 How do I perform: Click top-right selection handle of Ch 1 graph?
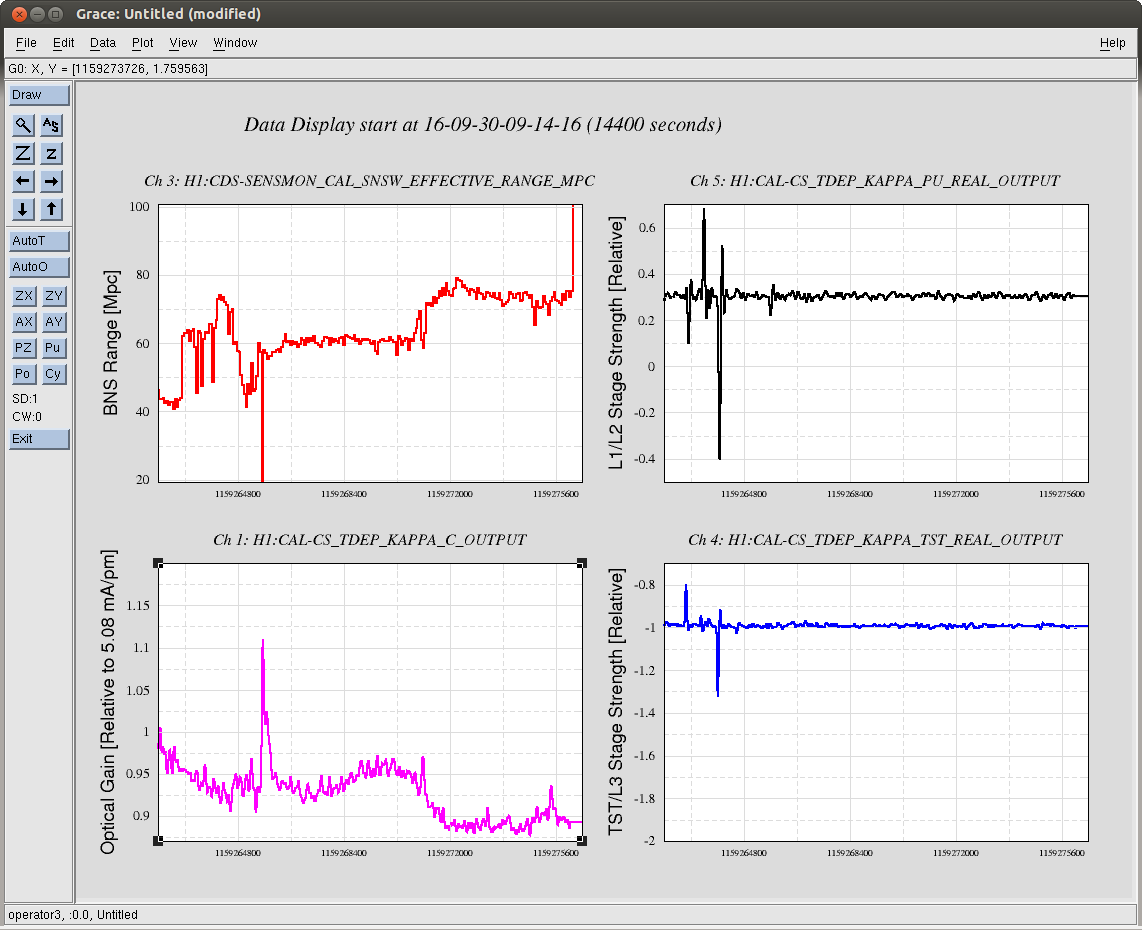(x=582, y=563)
